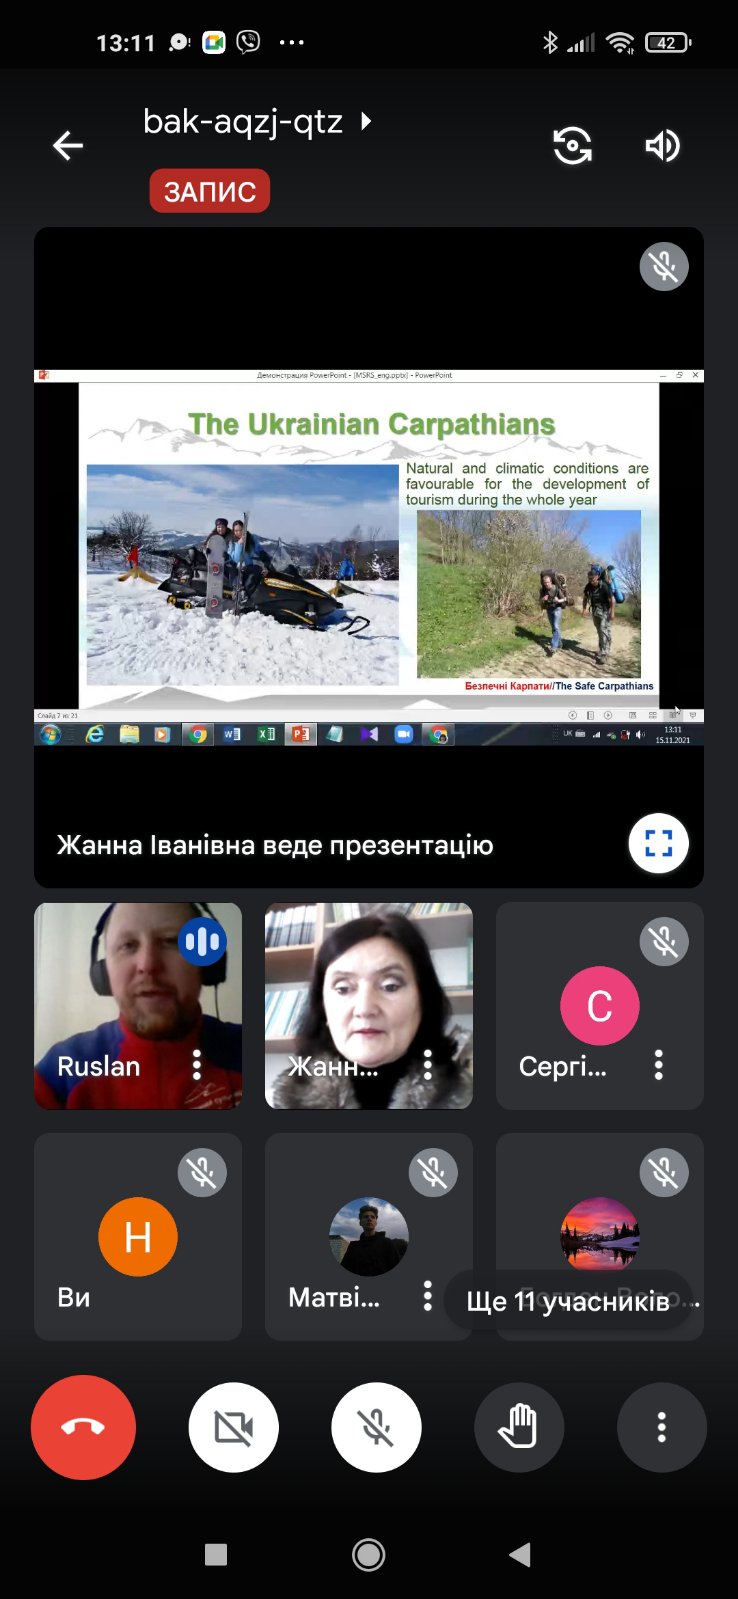The image size is (738, 1599).
Task: Open presentation in fullscreen
Action: pos(658,843)
